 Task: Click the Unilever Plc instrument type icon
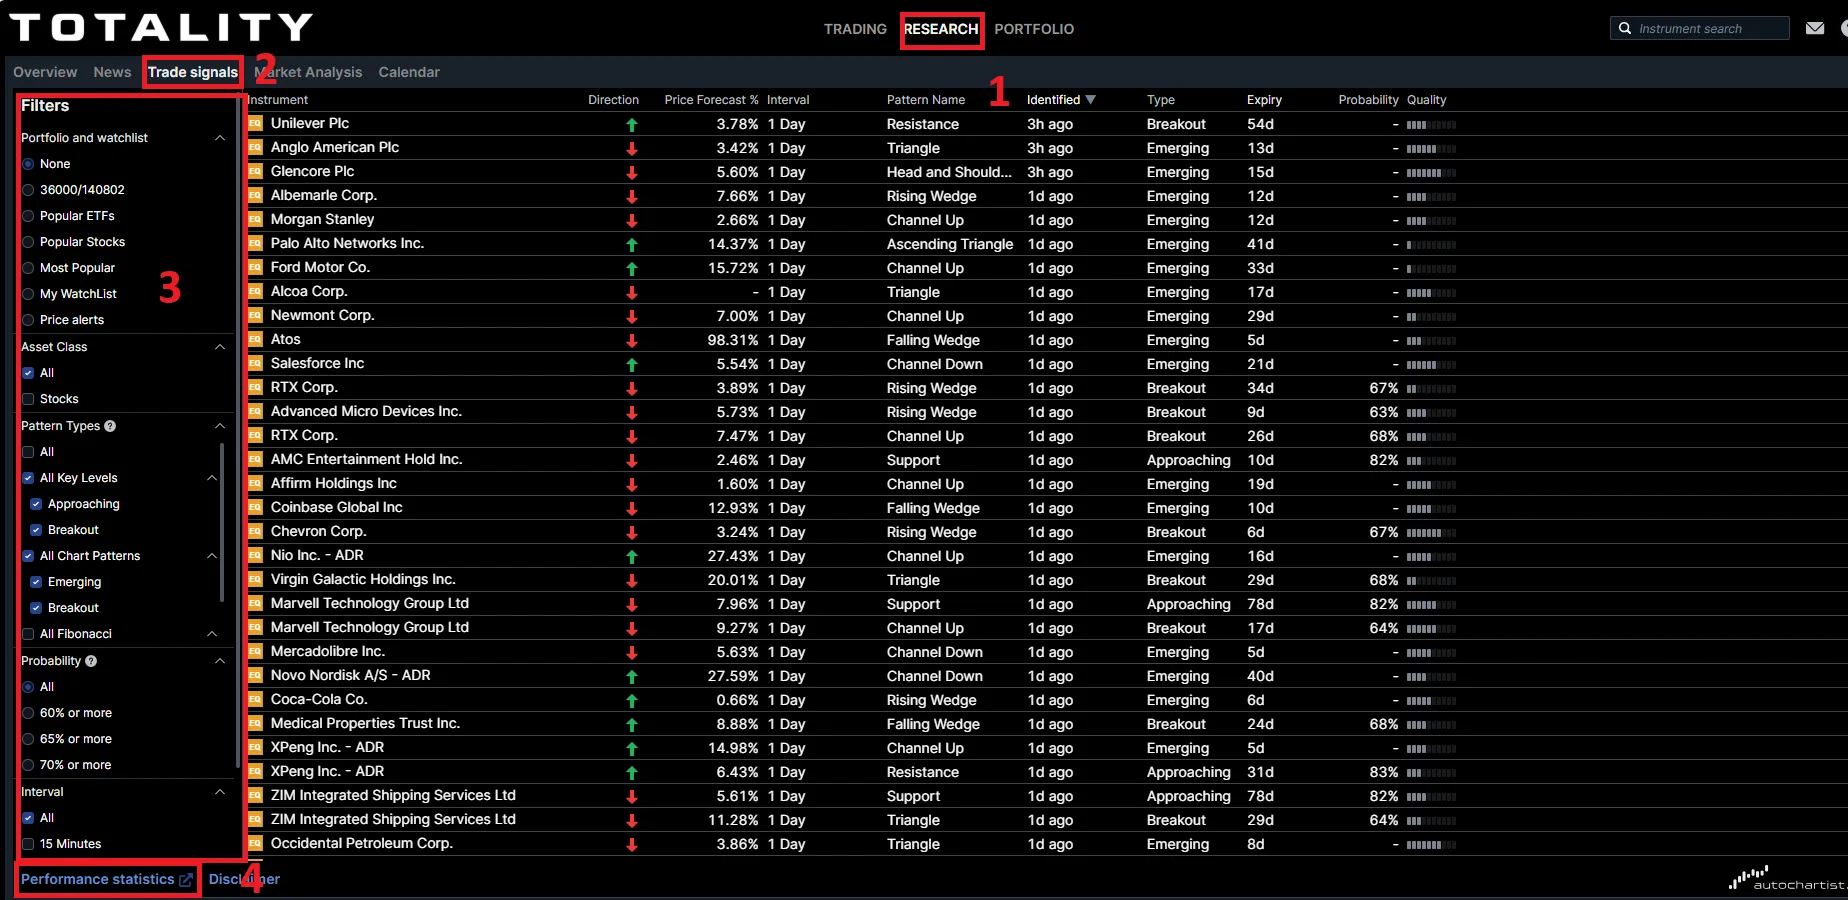tap(255, 123)
